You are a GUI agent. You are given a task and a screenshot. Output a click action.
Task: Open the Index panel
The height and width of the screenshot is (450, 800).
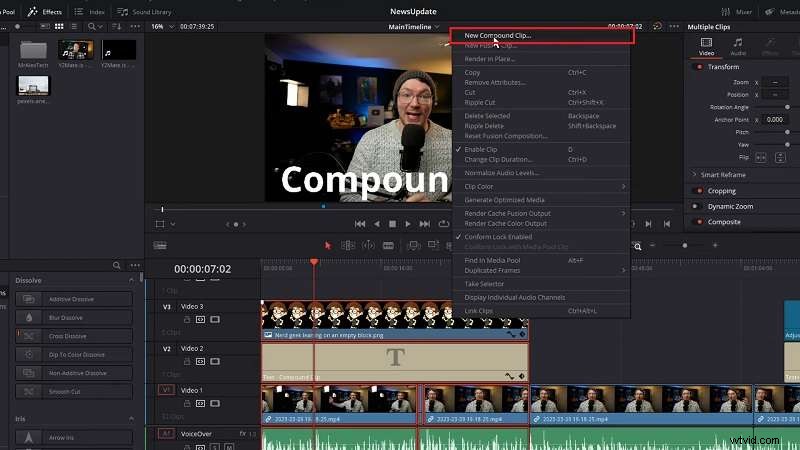point(90,12)
